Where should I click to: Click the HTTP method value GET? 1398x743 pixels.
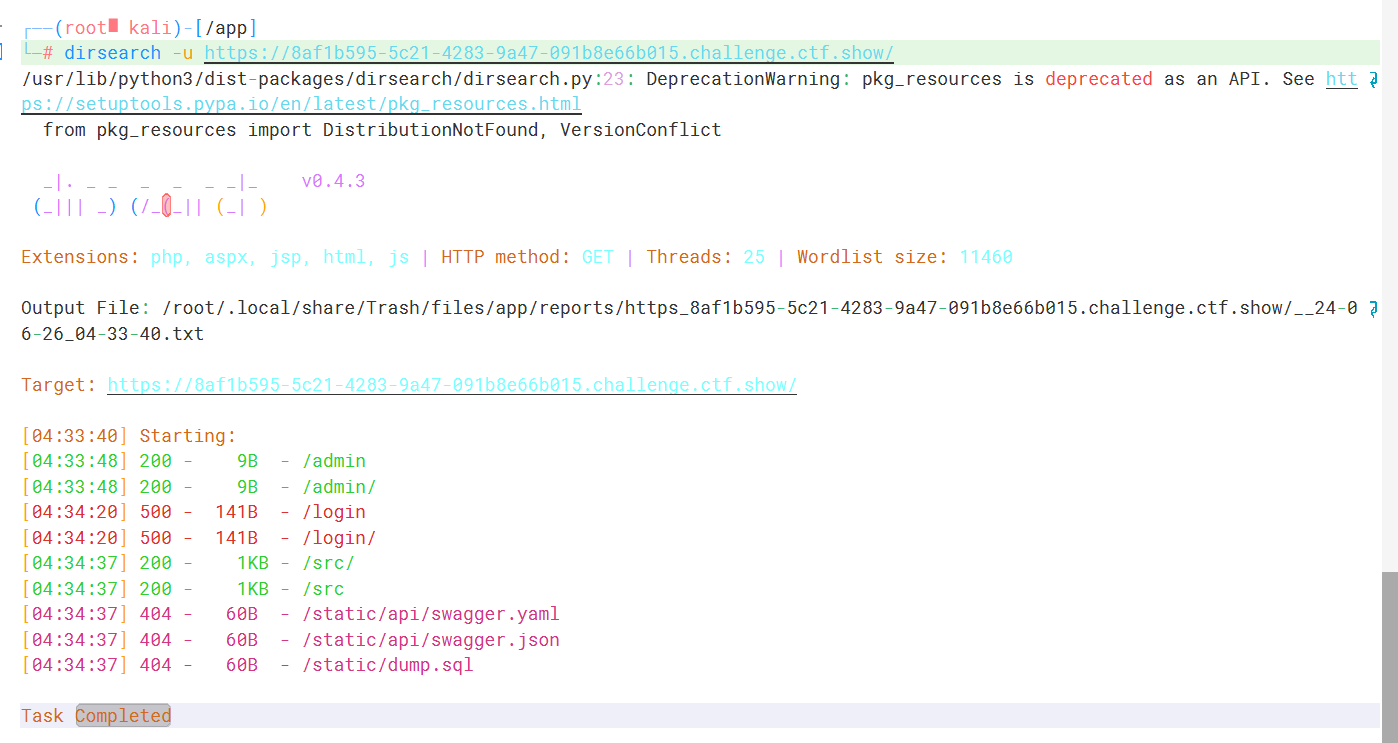click(598, 257)
